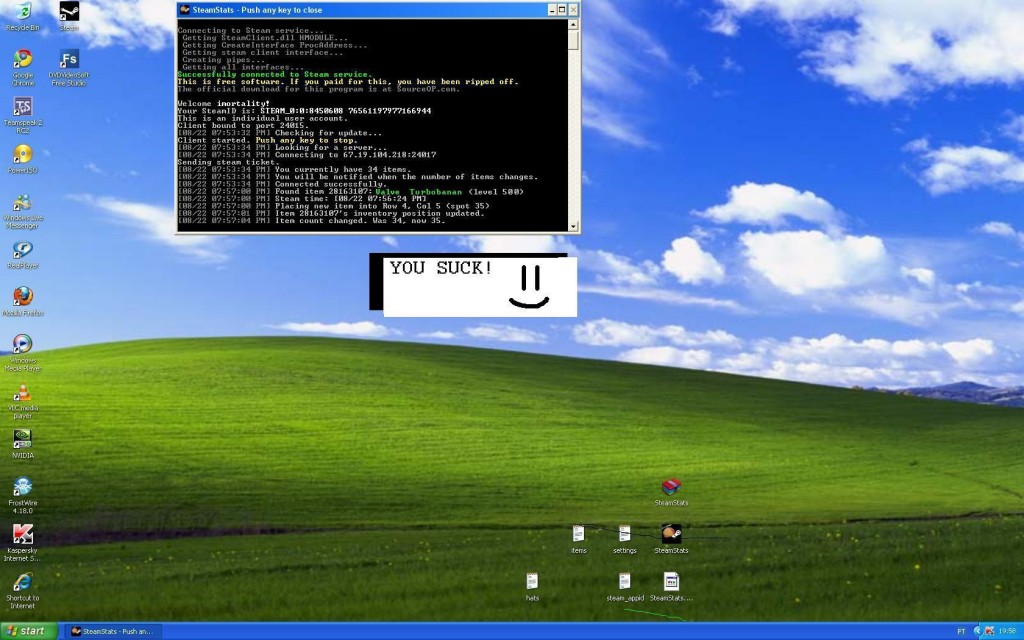The height and width of the screenshot is (640, 1024).
Task: Click the 'Valve Turbobanan' item text
Action: 419,191
